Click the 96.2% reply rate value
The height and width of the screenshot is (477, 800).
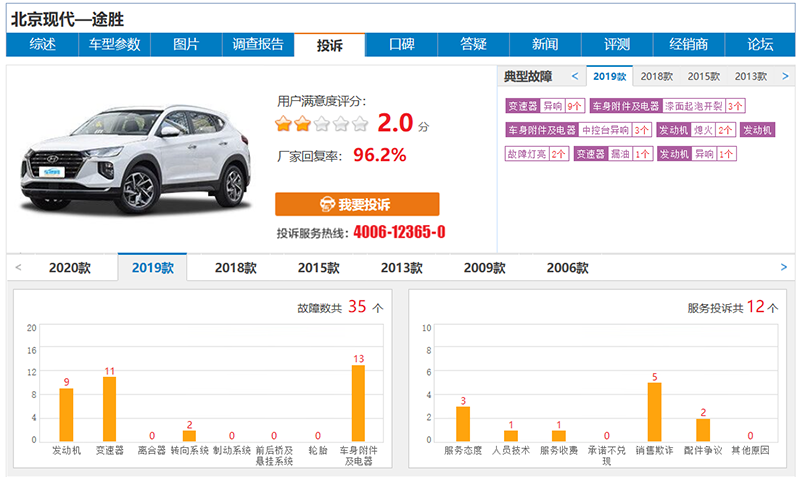tap(380, 155)
